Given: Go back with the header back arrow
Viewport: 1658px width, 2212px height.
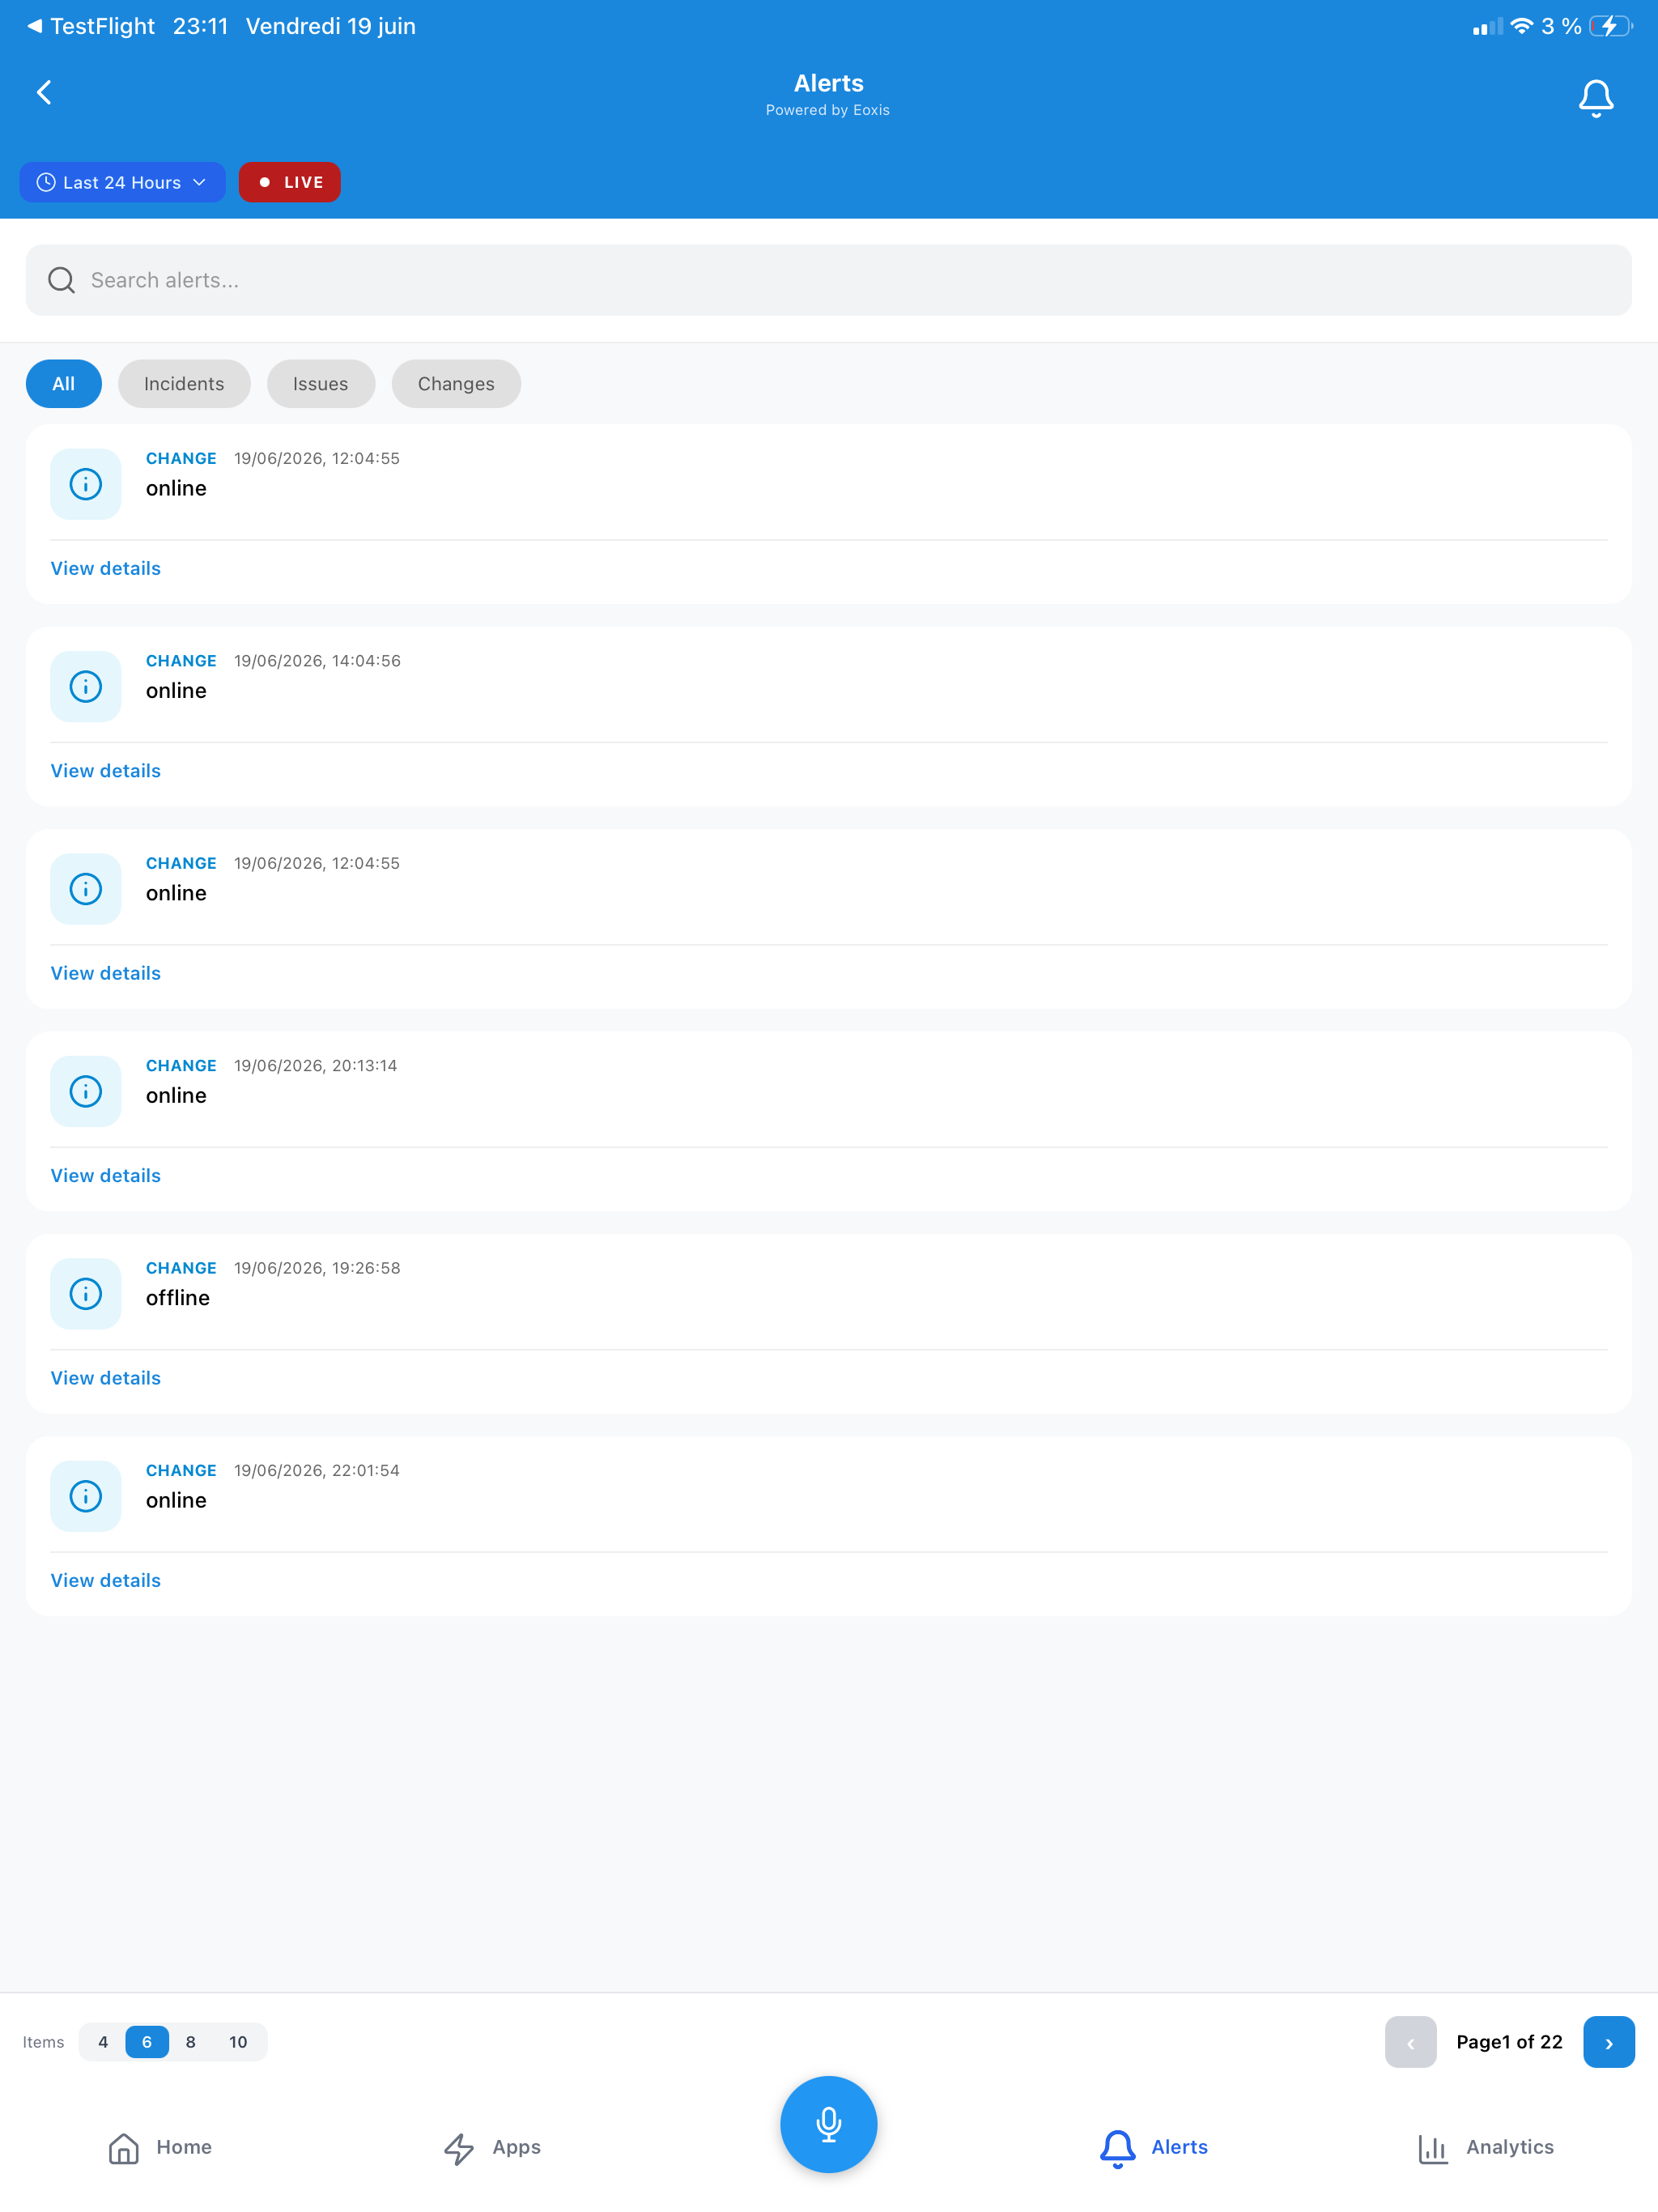Looking at the screenshot, I should pos(44,93).
